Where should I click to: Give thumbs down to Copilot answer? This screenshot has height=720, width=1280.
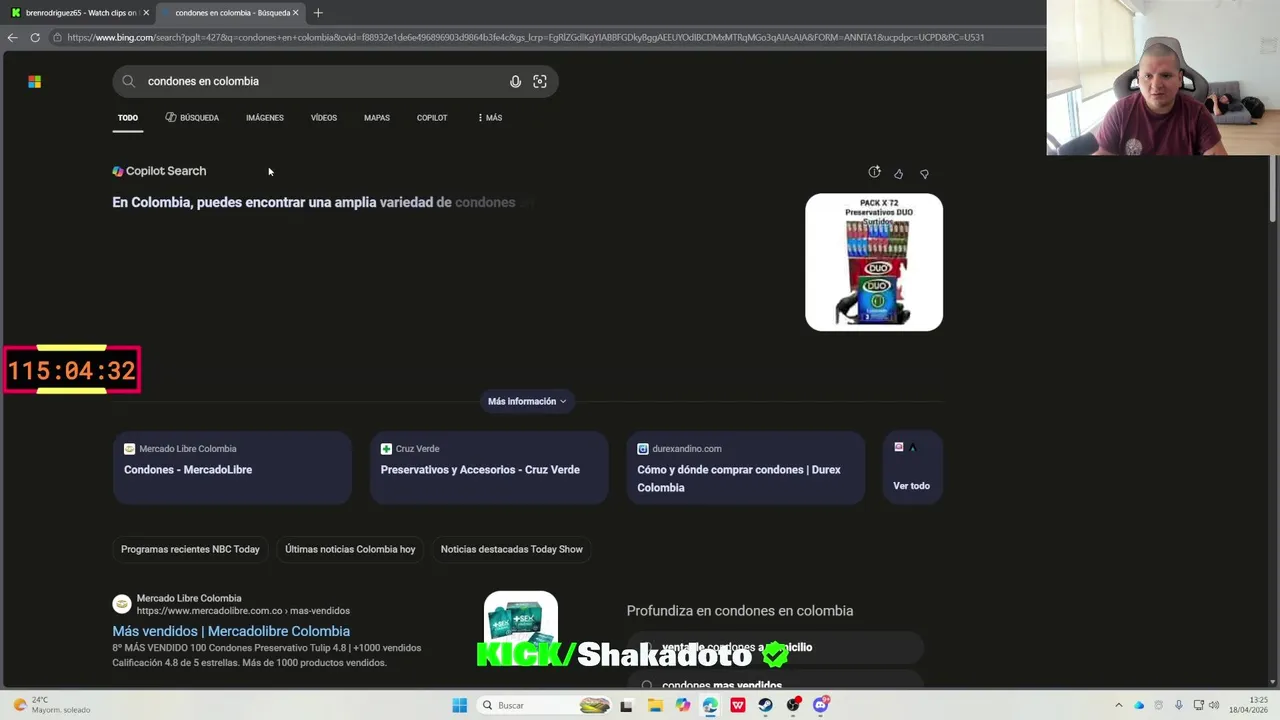(924, 174)
